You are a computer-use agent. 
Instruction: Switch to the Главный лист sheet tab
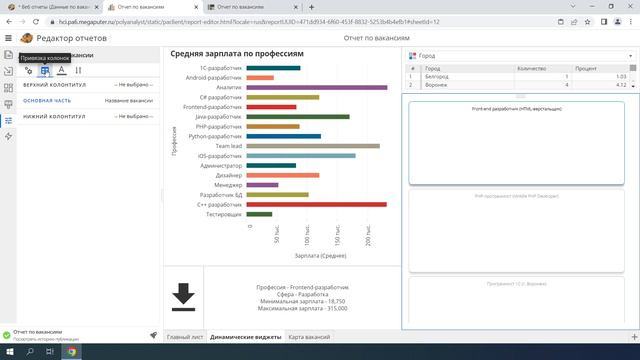coord(185,337)
